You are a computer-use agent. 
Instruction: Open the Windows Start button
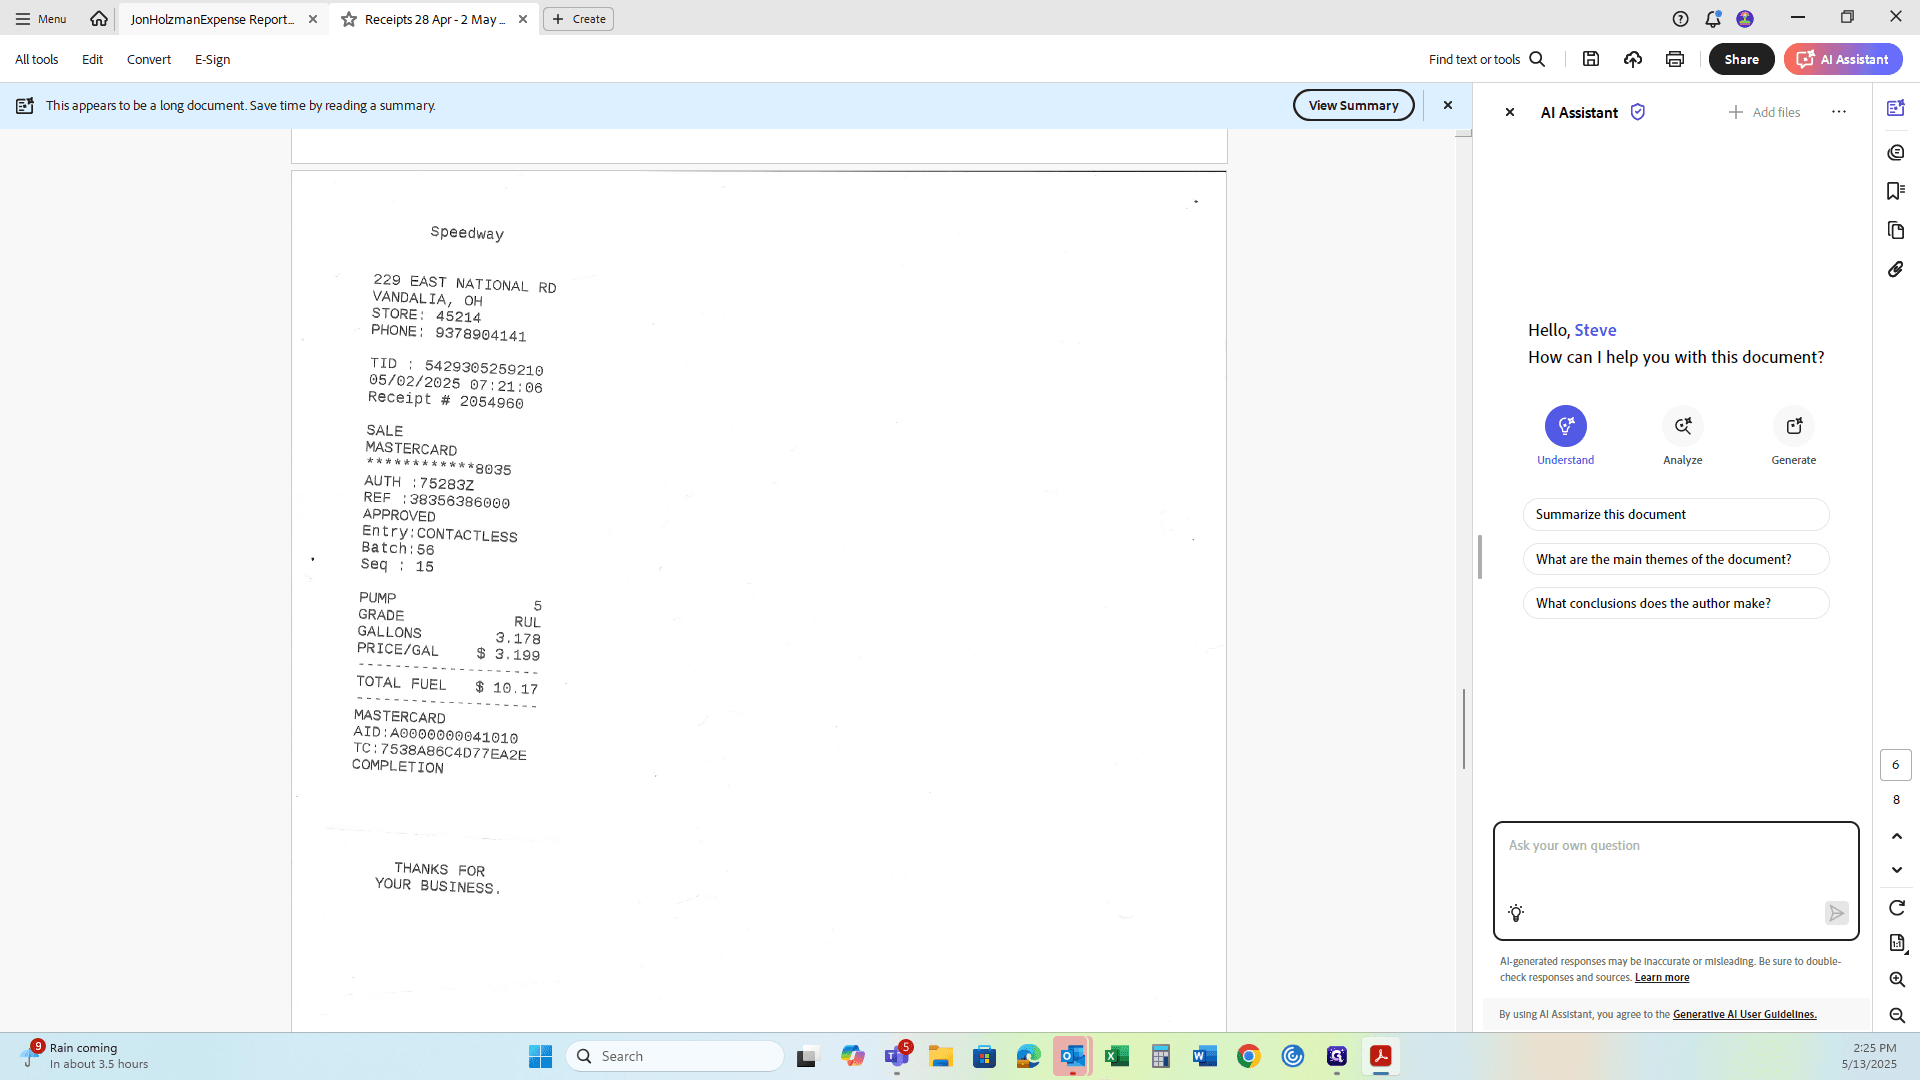[x=540, y=1056]
